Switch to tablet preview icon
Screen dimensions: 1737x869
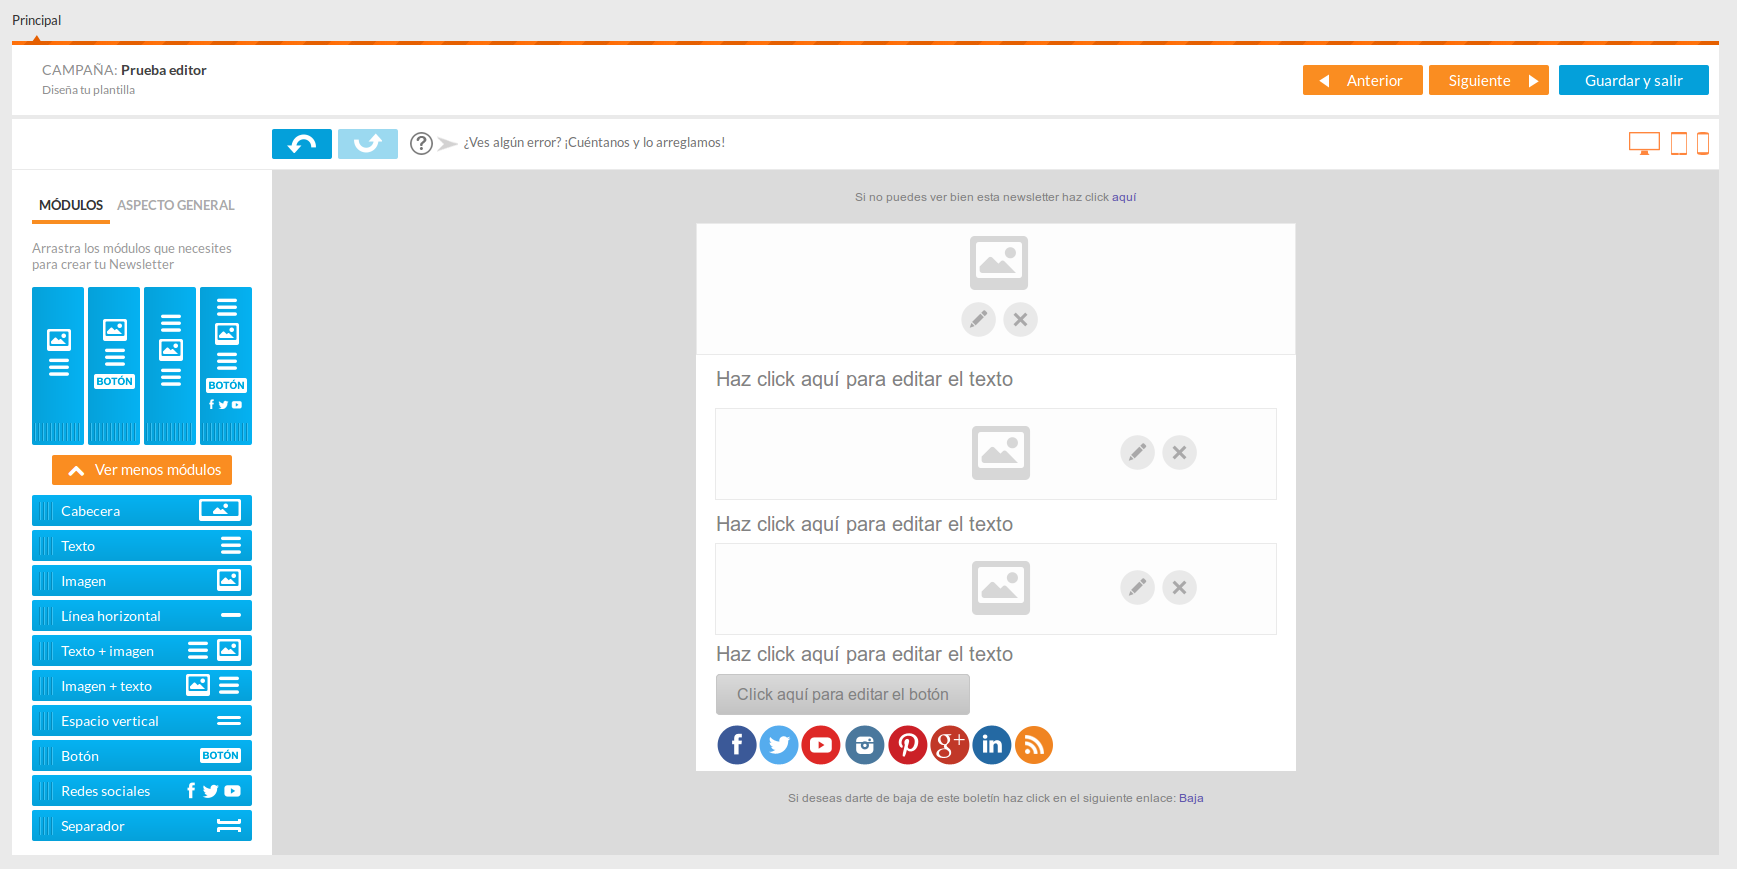(1679, 144)
